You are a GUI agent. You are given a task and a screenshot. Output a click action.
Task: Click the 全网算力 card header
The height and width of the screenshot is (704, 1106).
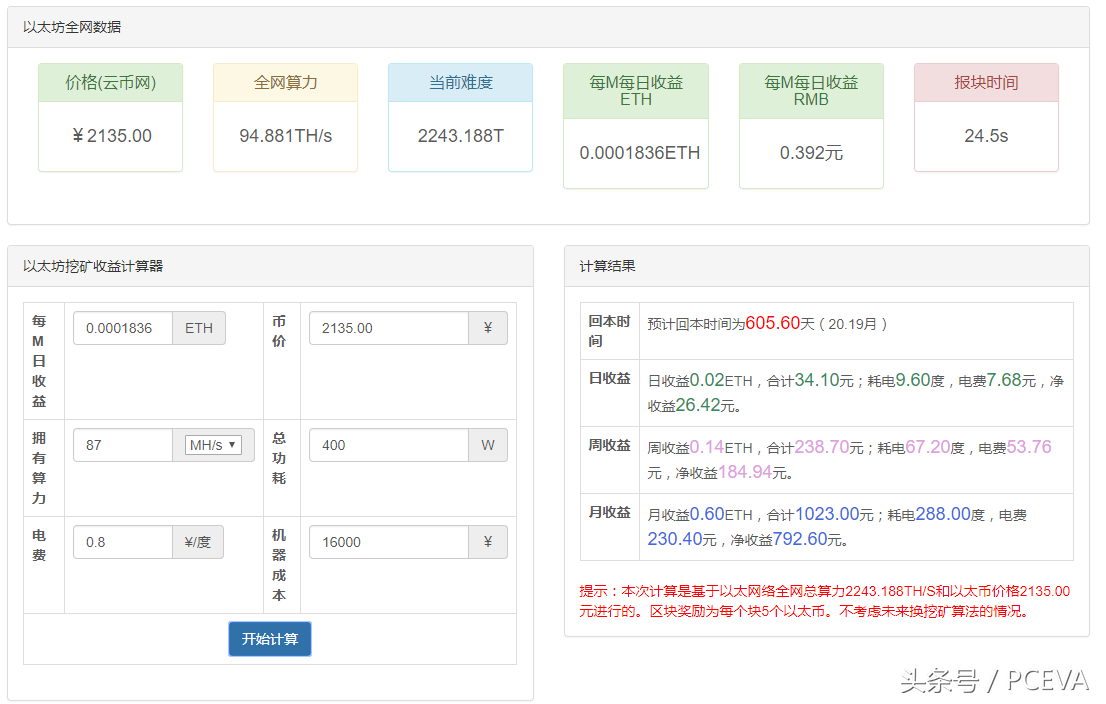pyautogui.click(x=286, y=83)
